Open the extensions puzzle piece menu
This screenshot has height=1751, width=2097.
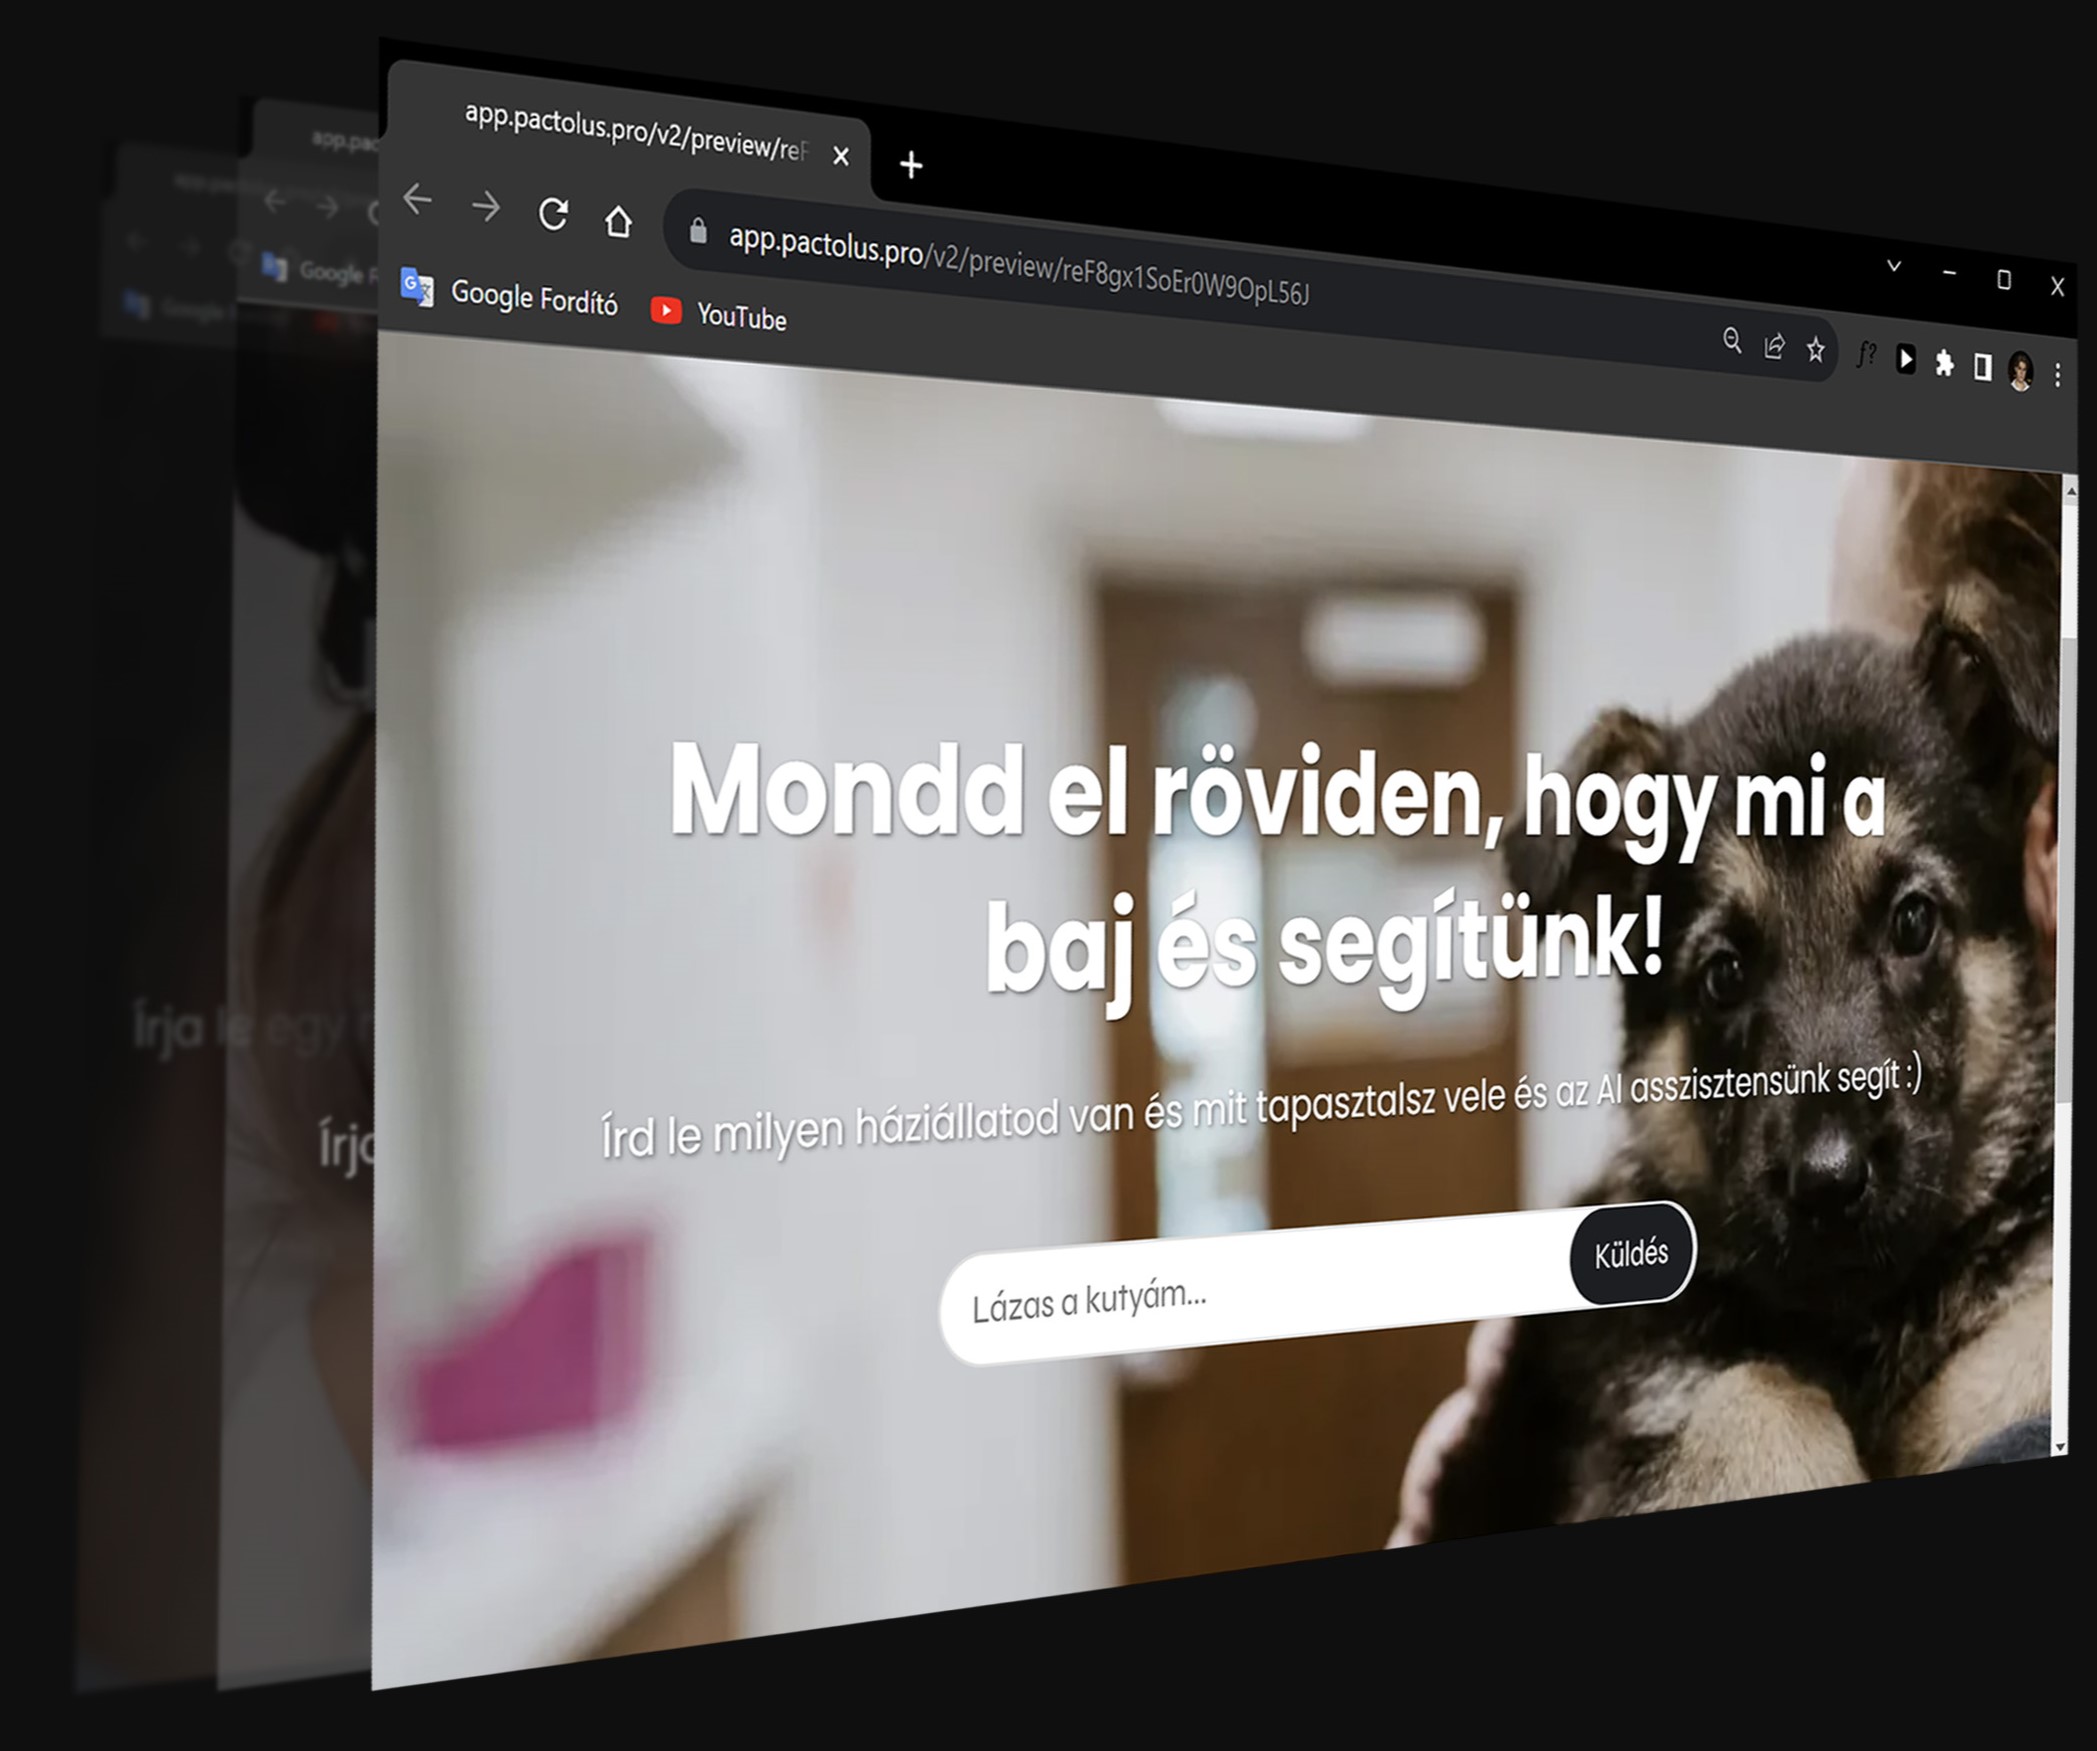click(1944, 363)
